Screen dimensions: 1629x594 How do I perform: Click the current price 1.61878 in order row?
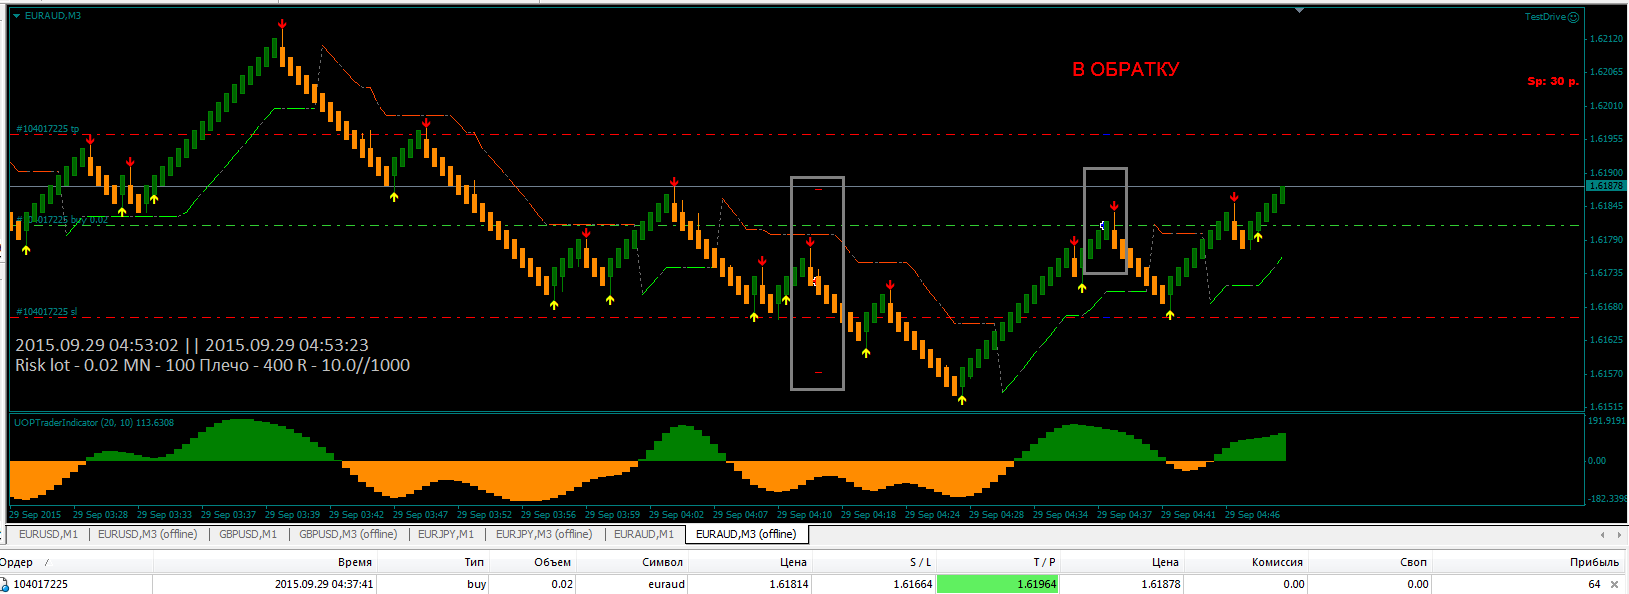[1160, 584]
